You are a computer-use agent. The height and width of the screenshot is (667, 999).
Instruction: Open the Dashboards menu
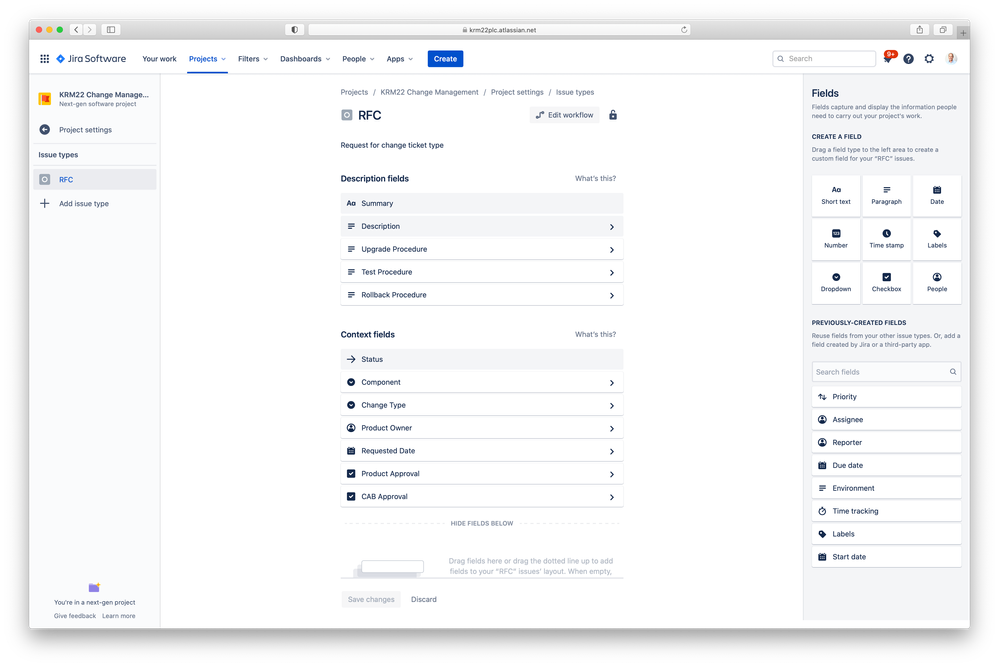point(305,59)
